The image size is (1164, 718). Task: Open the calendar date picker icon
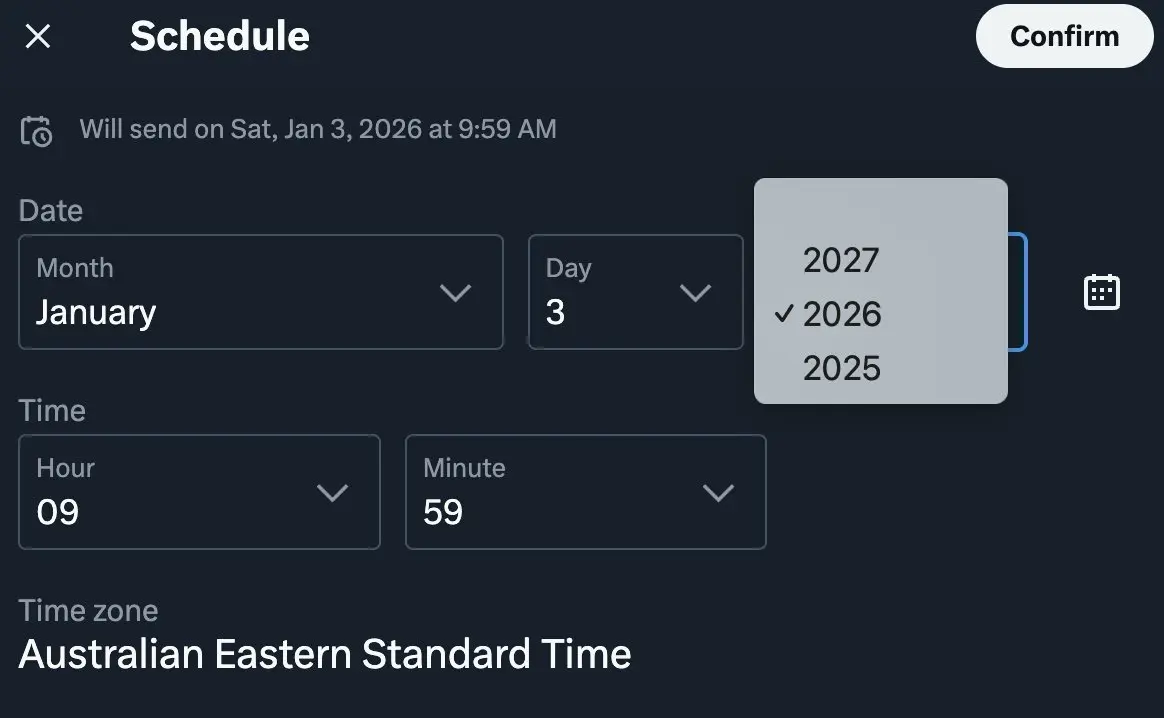click(1101, 292)
